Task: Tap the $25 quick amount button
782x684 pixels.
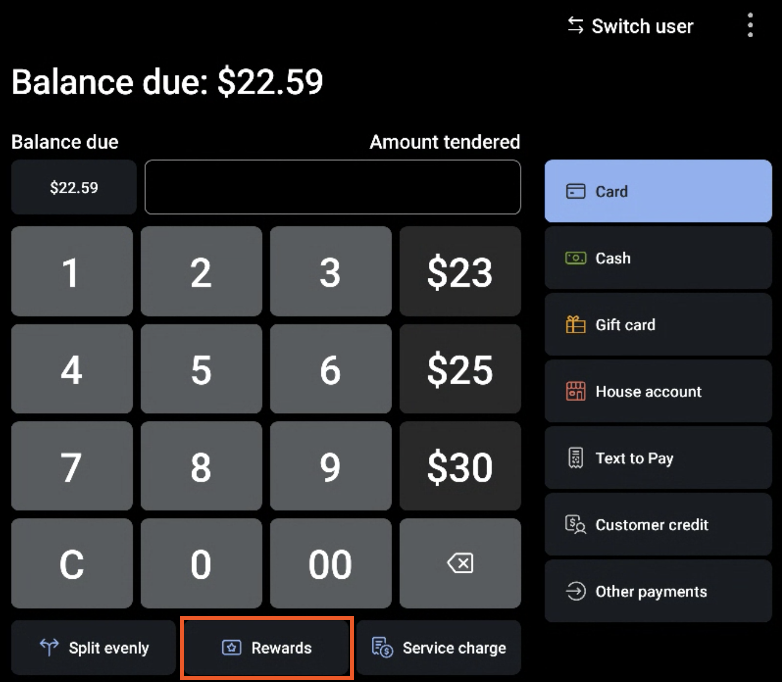Action: pyautogui.click(x=460, y=371)
